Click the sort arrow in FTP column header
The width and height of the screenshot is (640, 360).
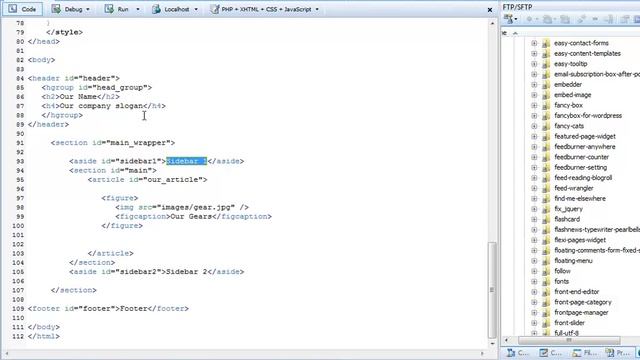[515, 33]
